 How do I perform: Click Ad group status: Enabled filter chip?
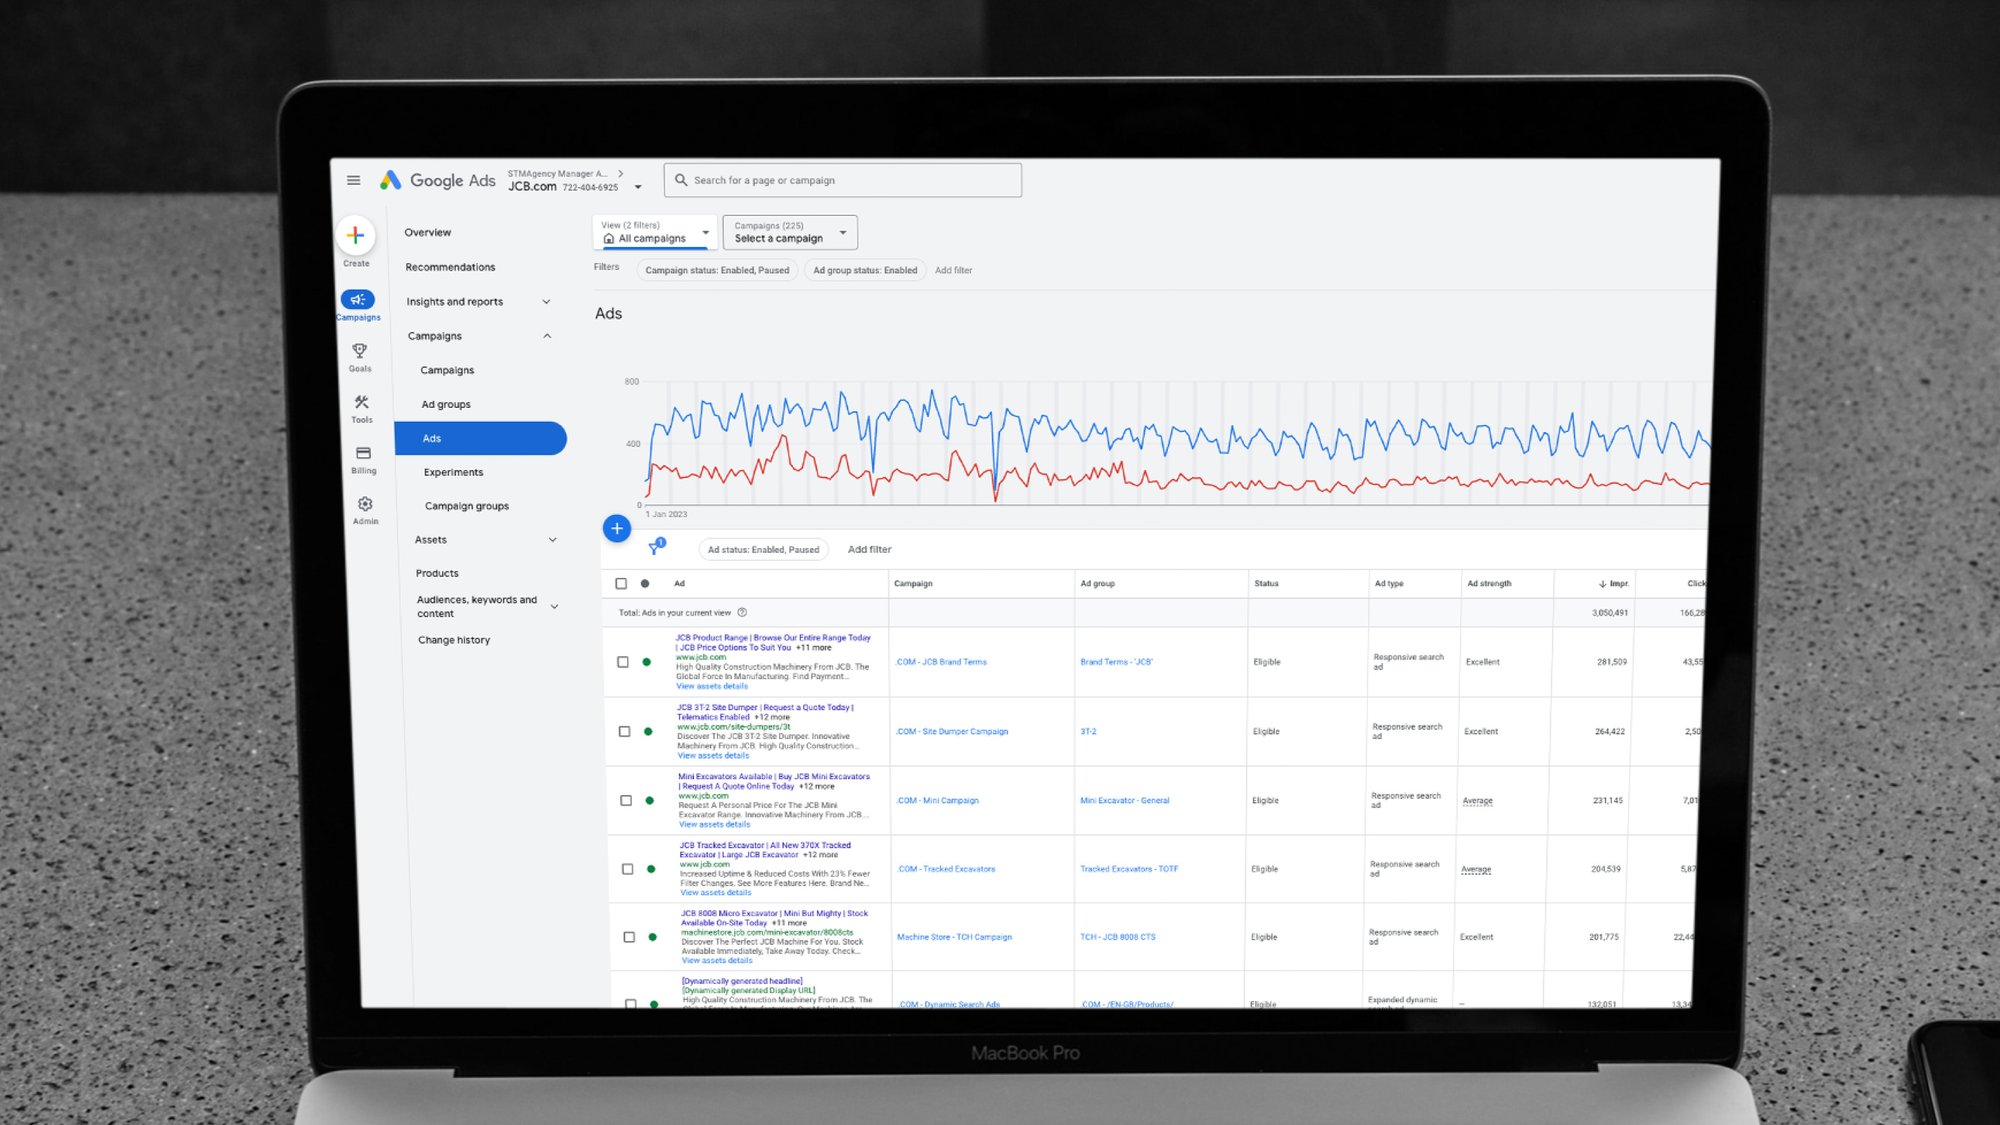coord(865,270)
